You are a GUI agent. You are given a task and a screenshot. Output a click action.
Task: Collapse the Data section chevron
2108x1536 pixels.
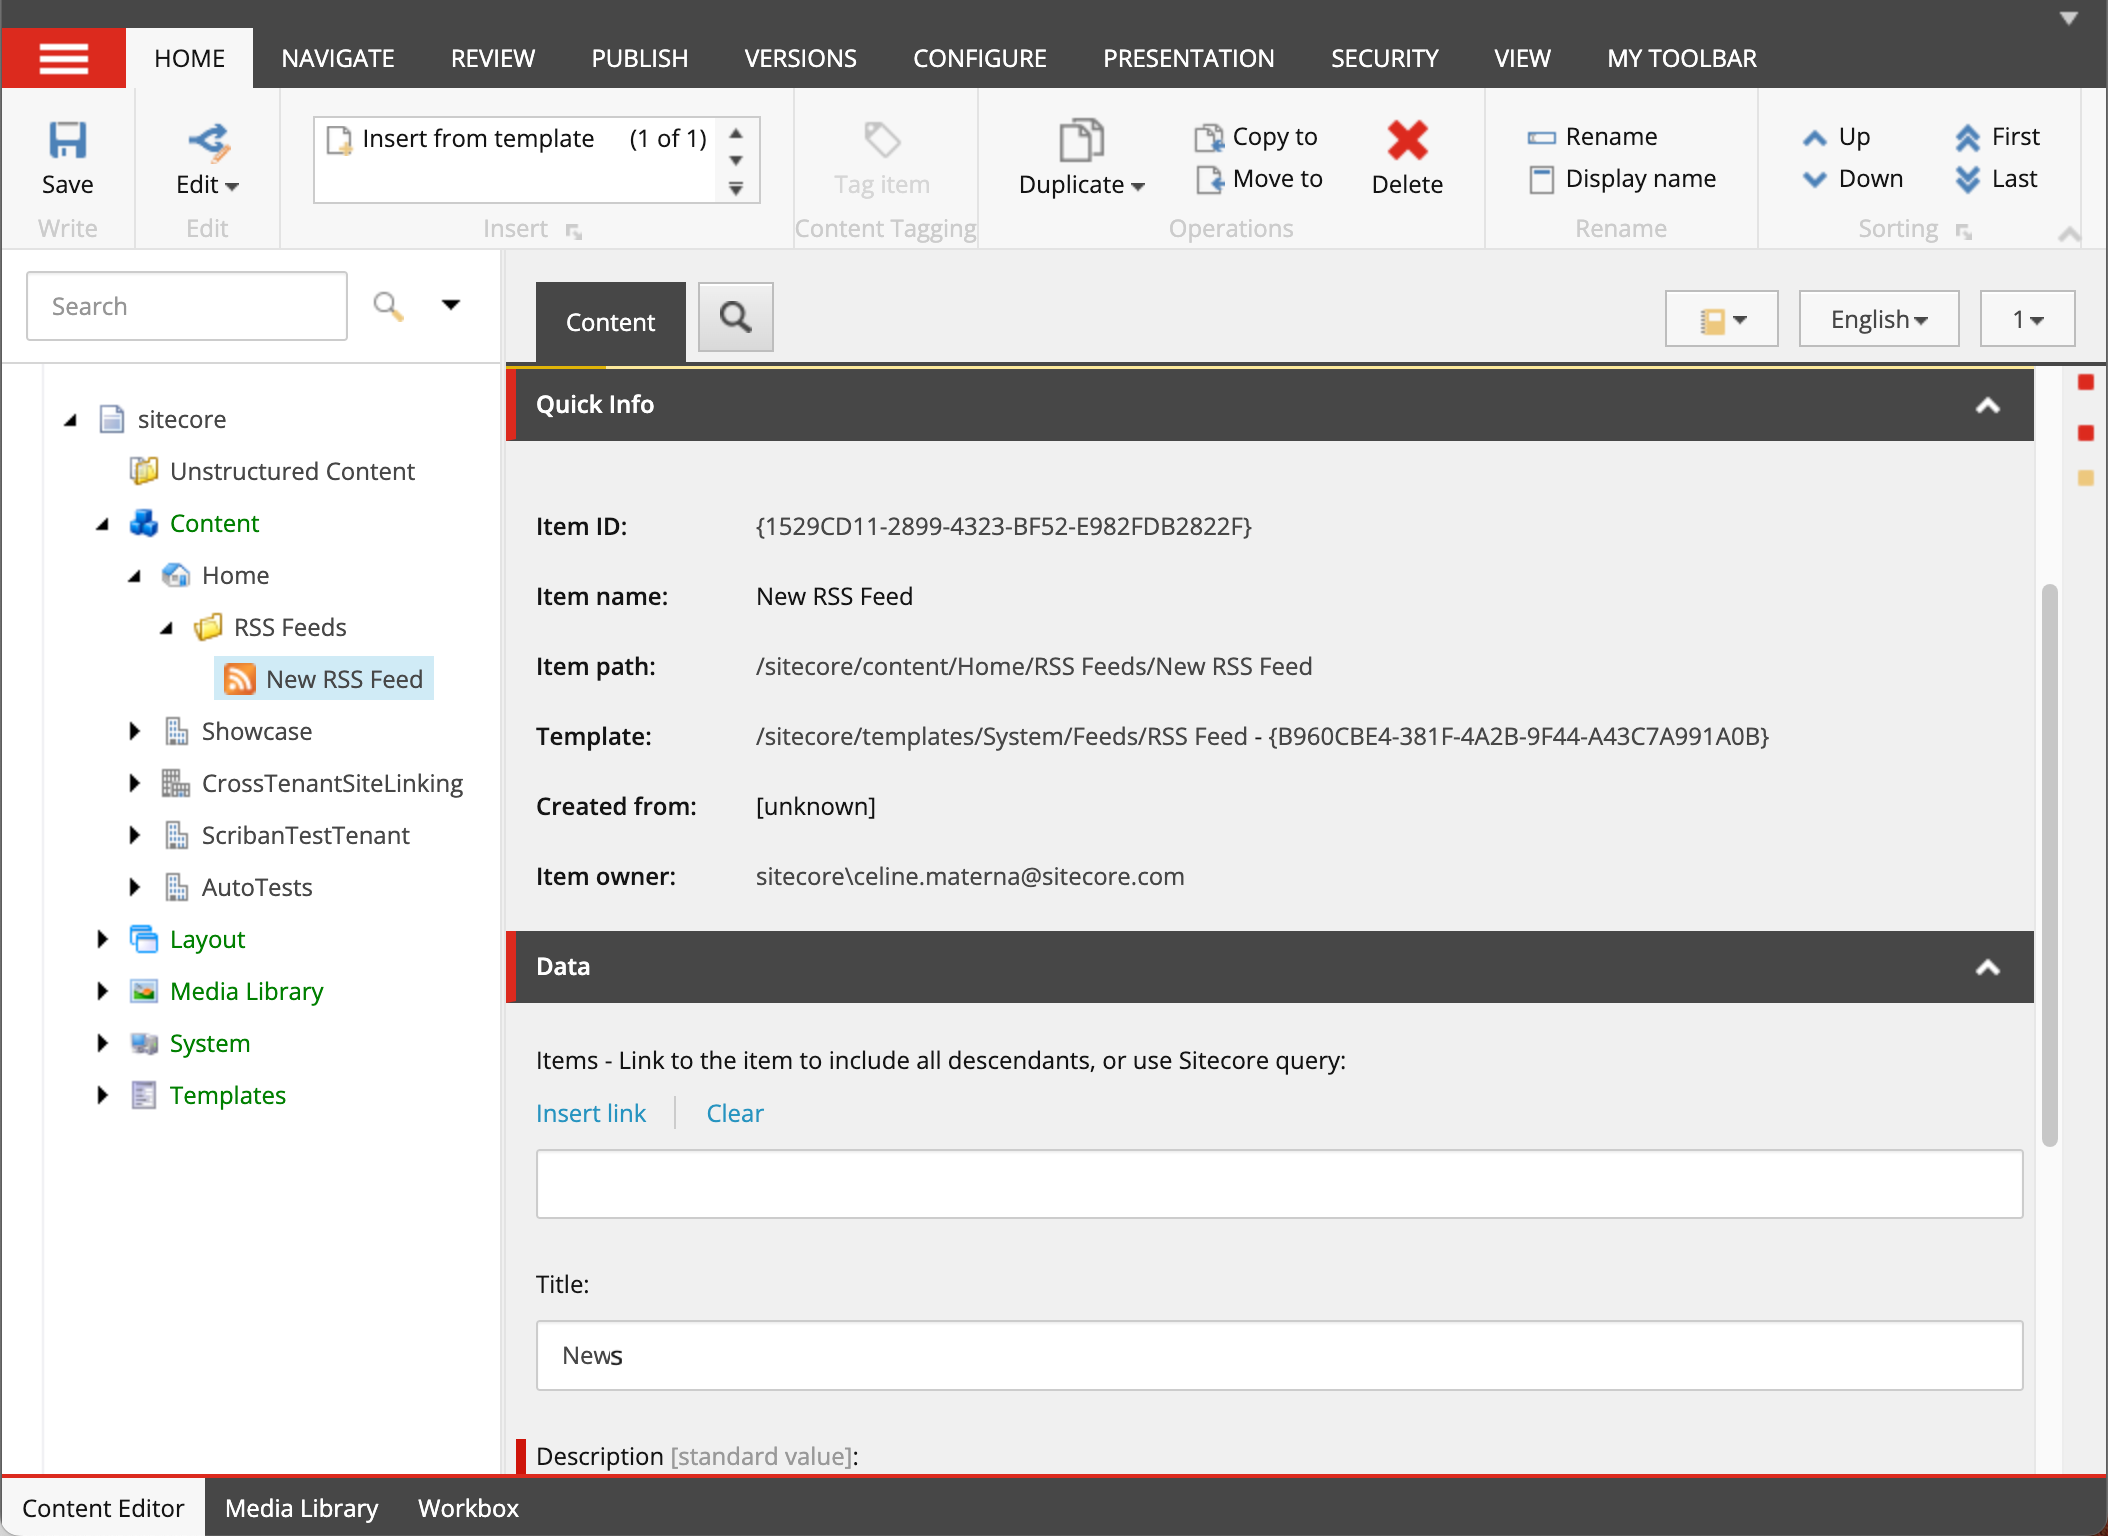click(x=1988, y=967)
